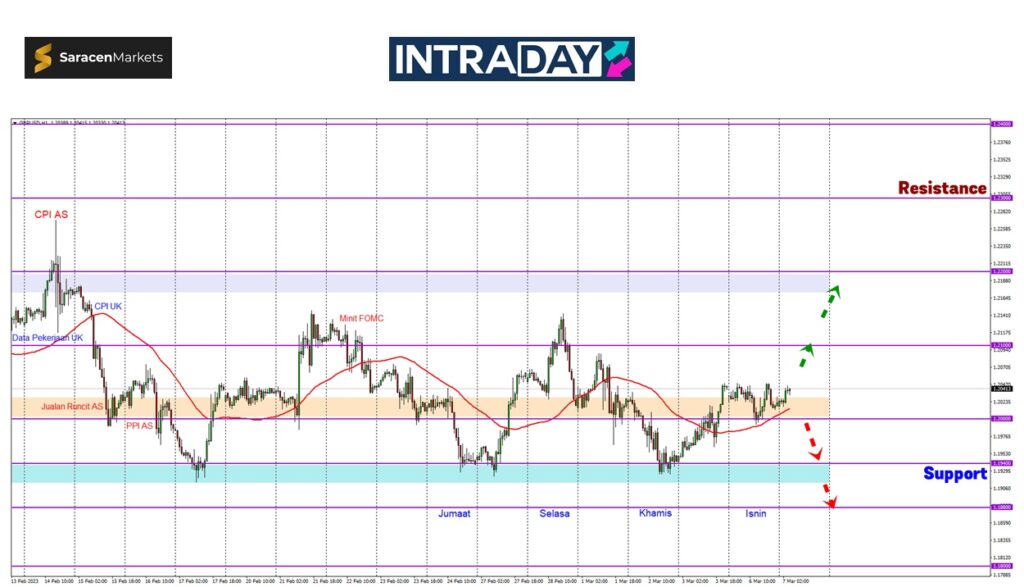Click the Khamis day label
The image size is (1024, 587).
click(655, 513)
